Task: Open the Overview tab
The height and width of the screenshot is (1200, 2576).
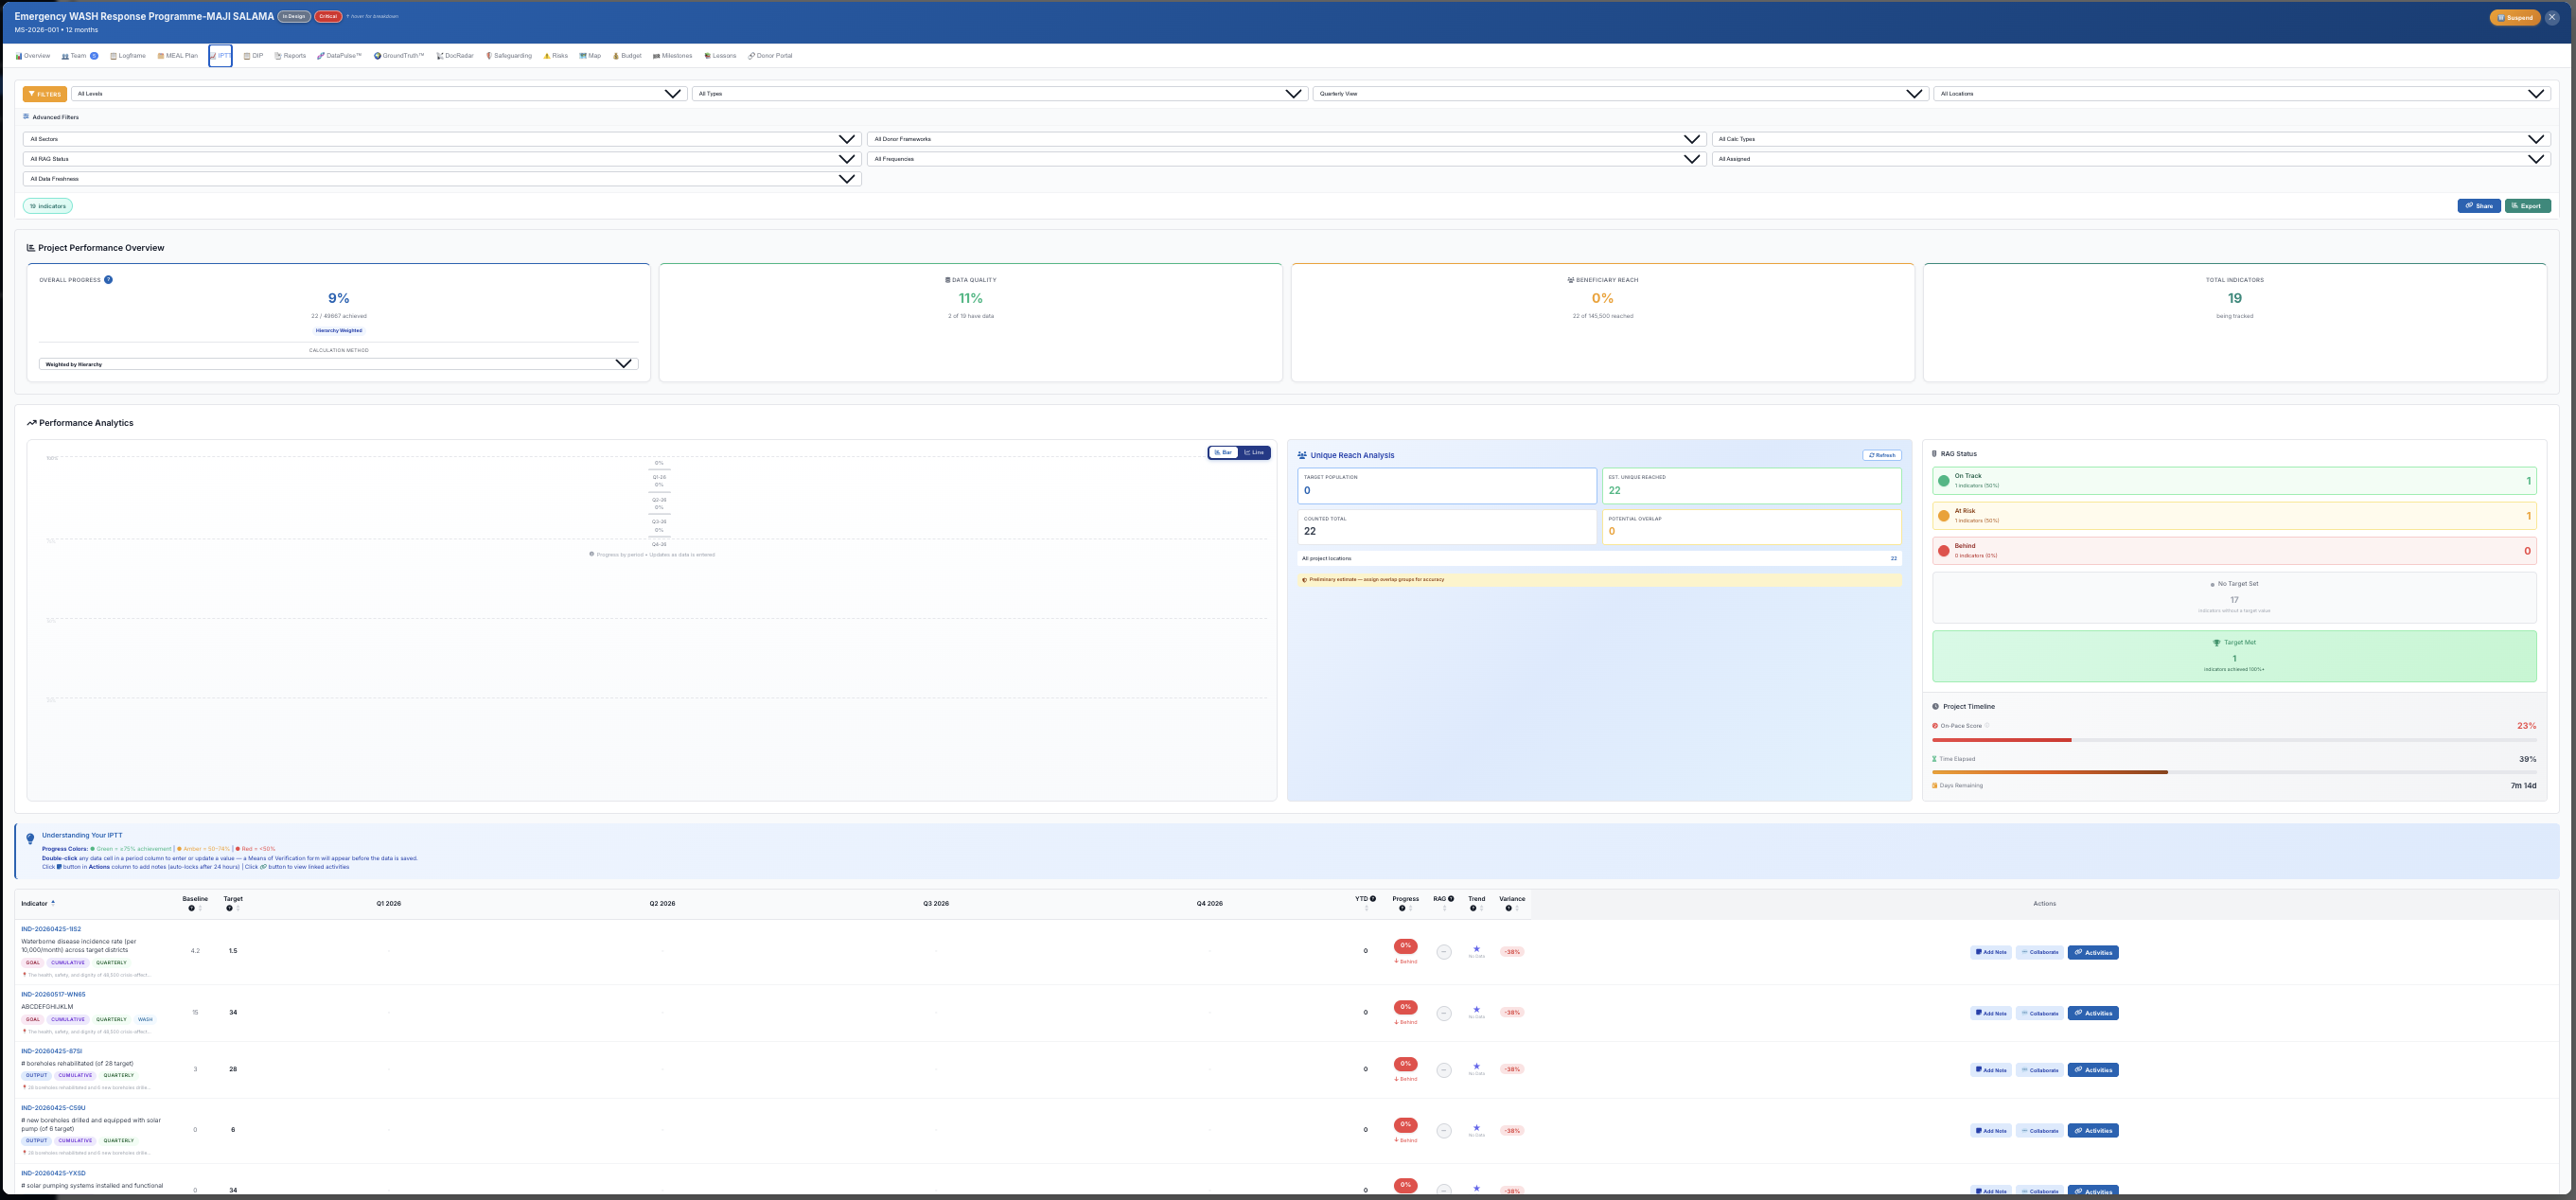Action: pyautogui.click(x=33, y=56)
